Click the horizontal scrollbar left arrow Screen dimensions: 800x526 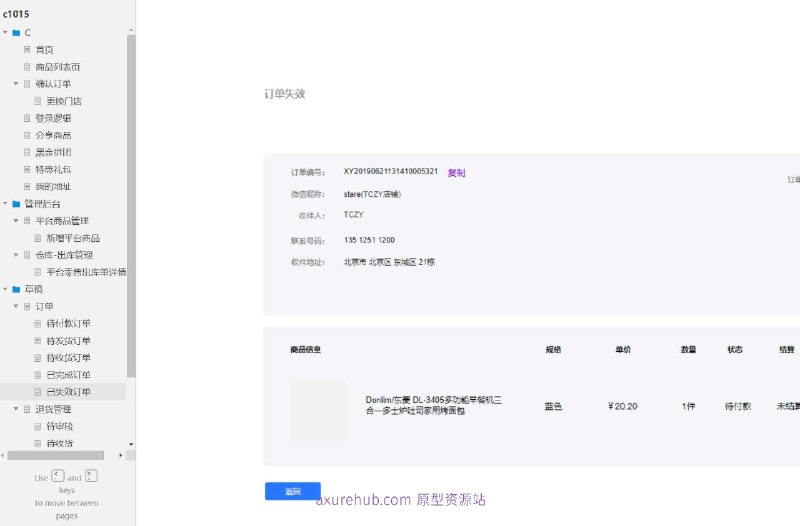(x=3, y=455)
